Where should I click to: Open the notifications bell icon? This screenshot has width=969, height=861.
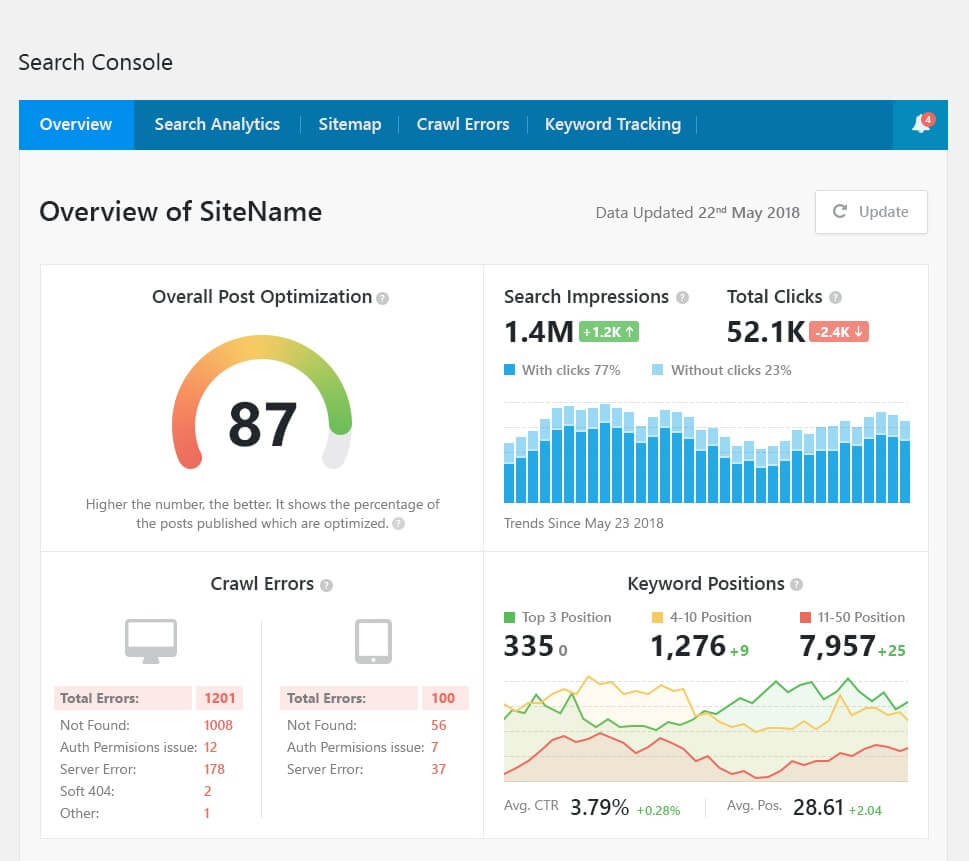[920, 124]
